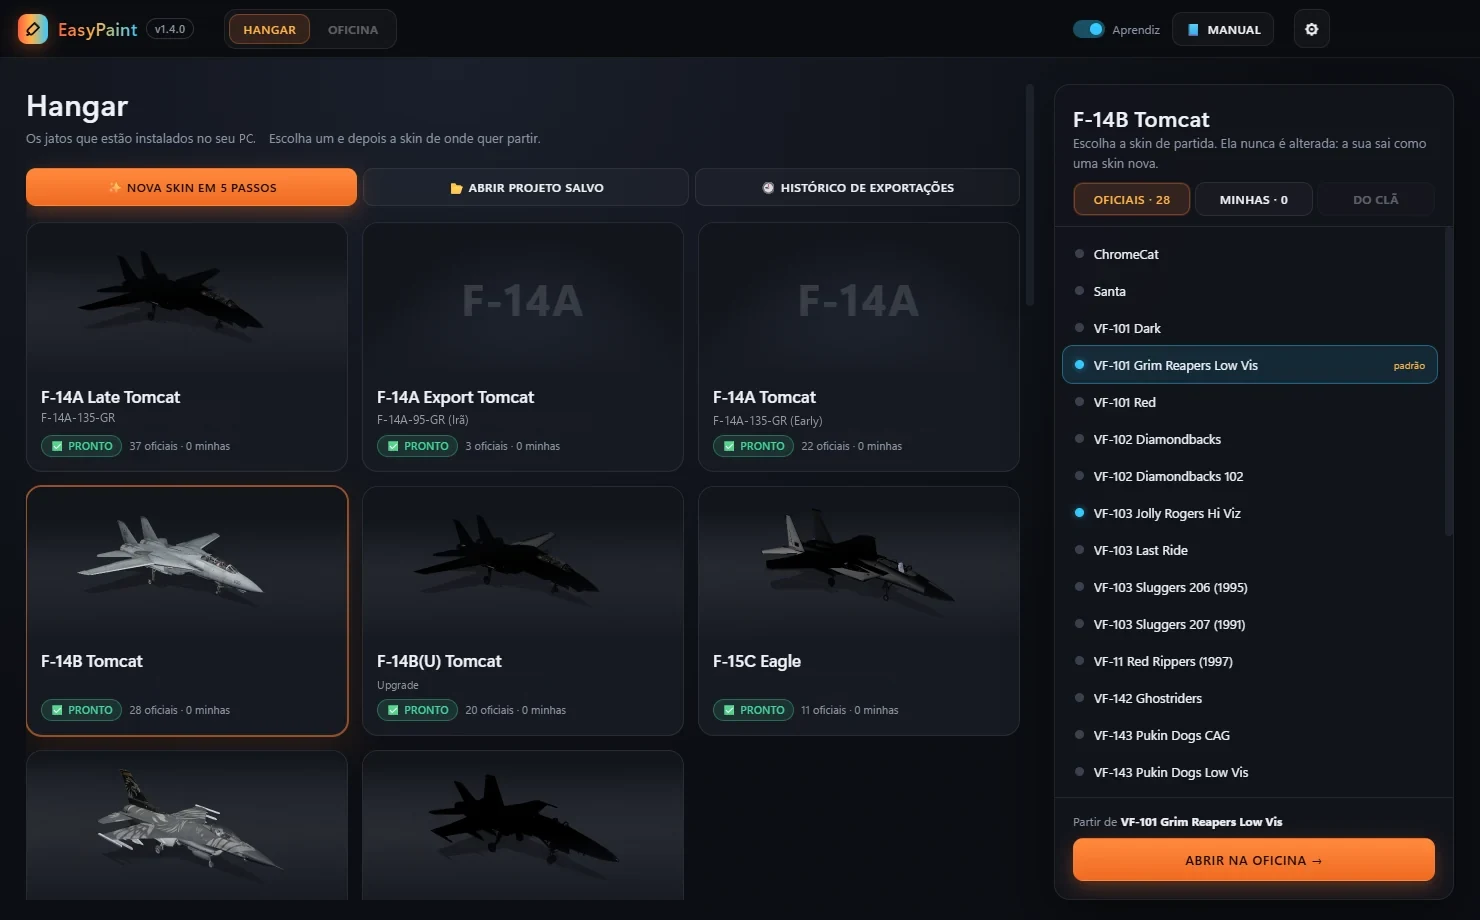Open the Oficiais · 28 skins tab
The height and width of the screenshot is (920, 1480).
(x=1132, y=199)
